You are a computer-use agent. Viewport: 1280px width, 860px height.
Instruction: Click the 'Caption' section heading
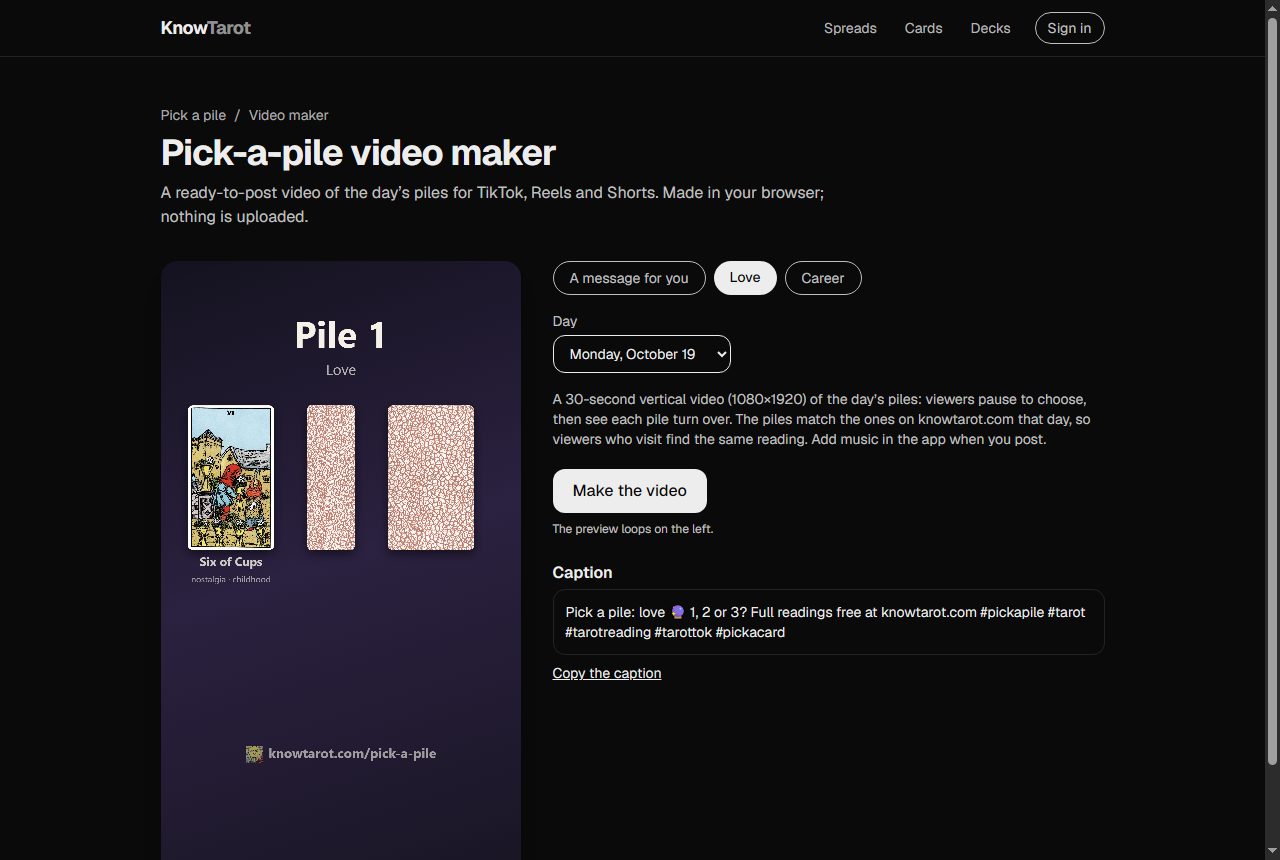[x=582, y=573]
